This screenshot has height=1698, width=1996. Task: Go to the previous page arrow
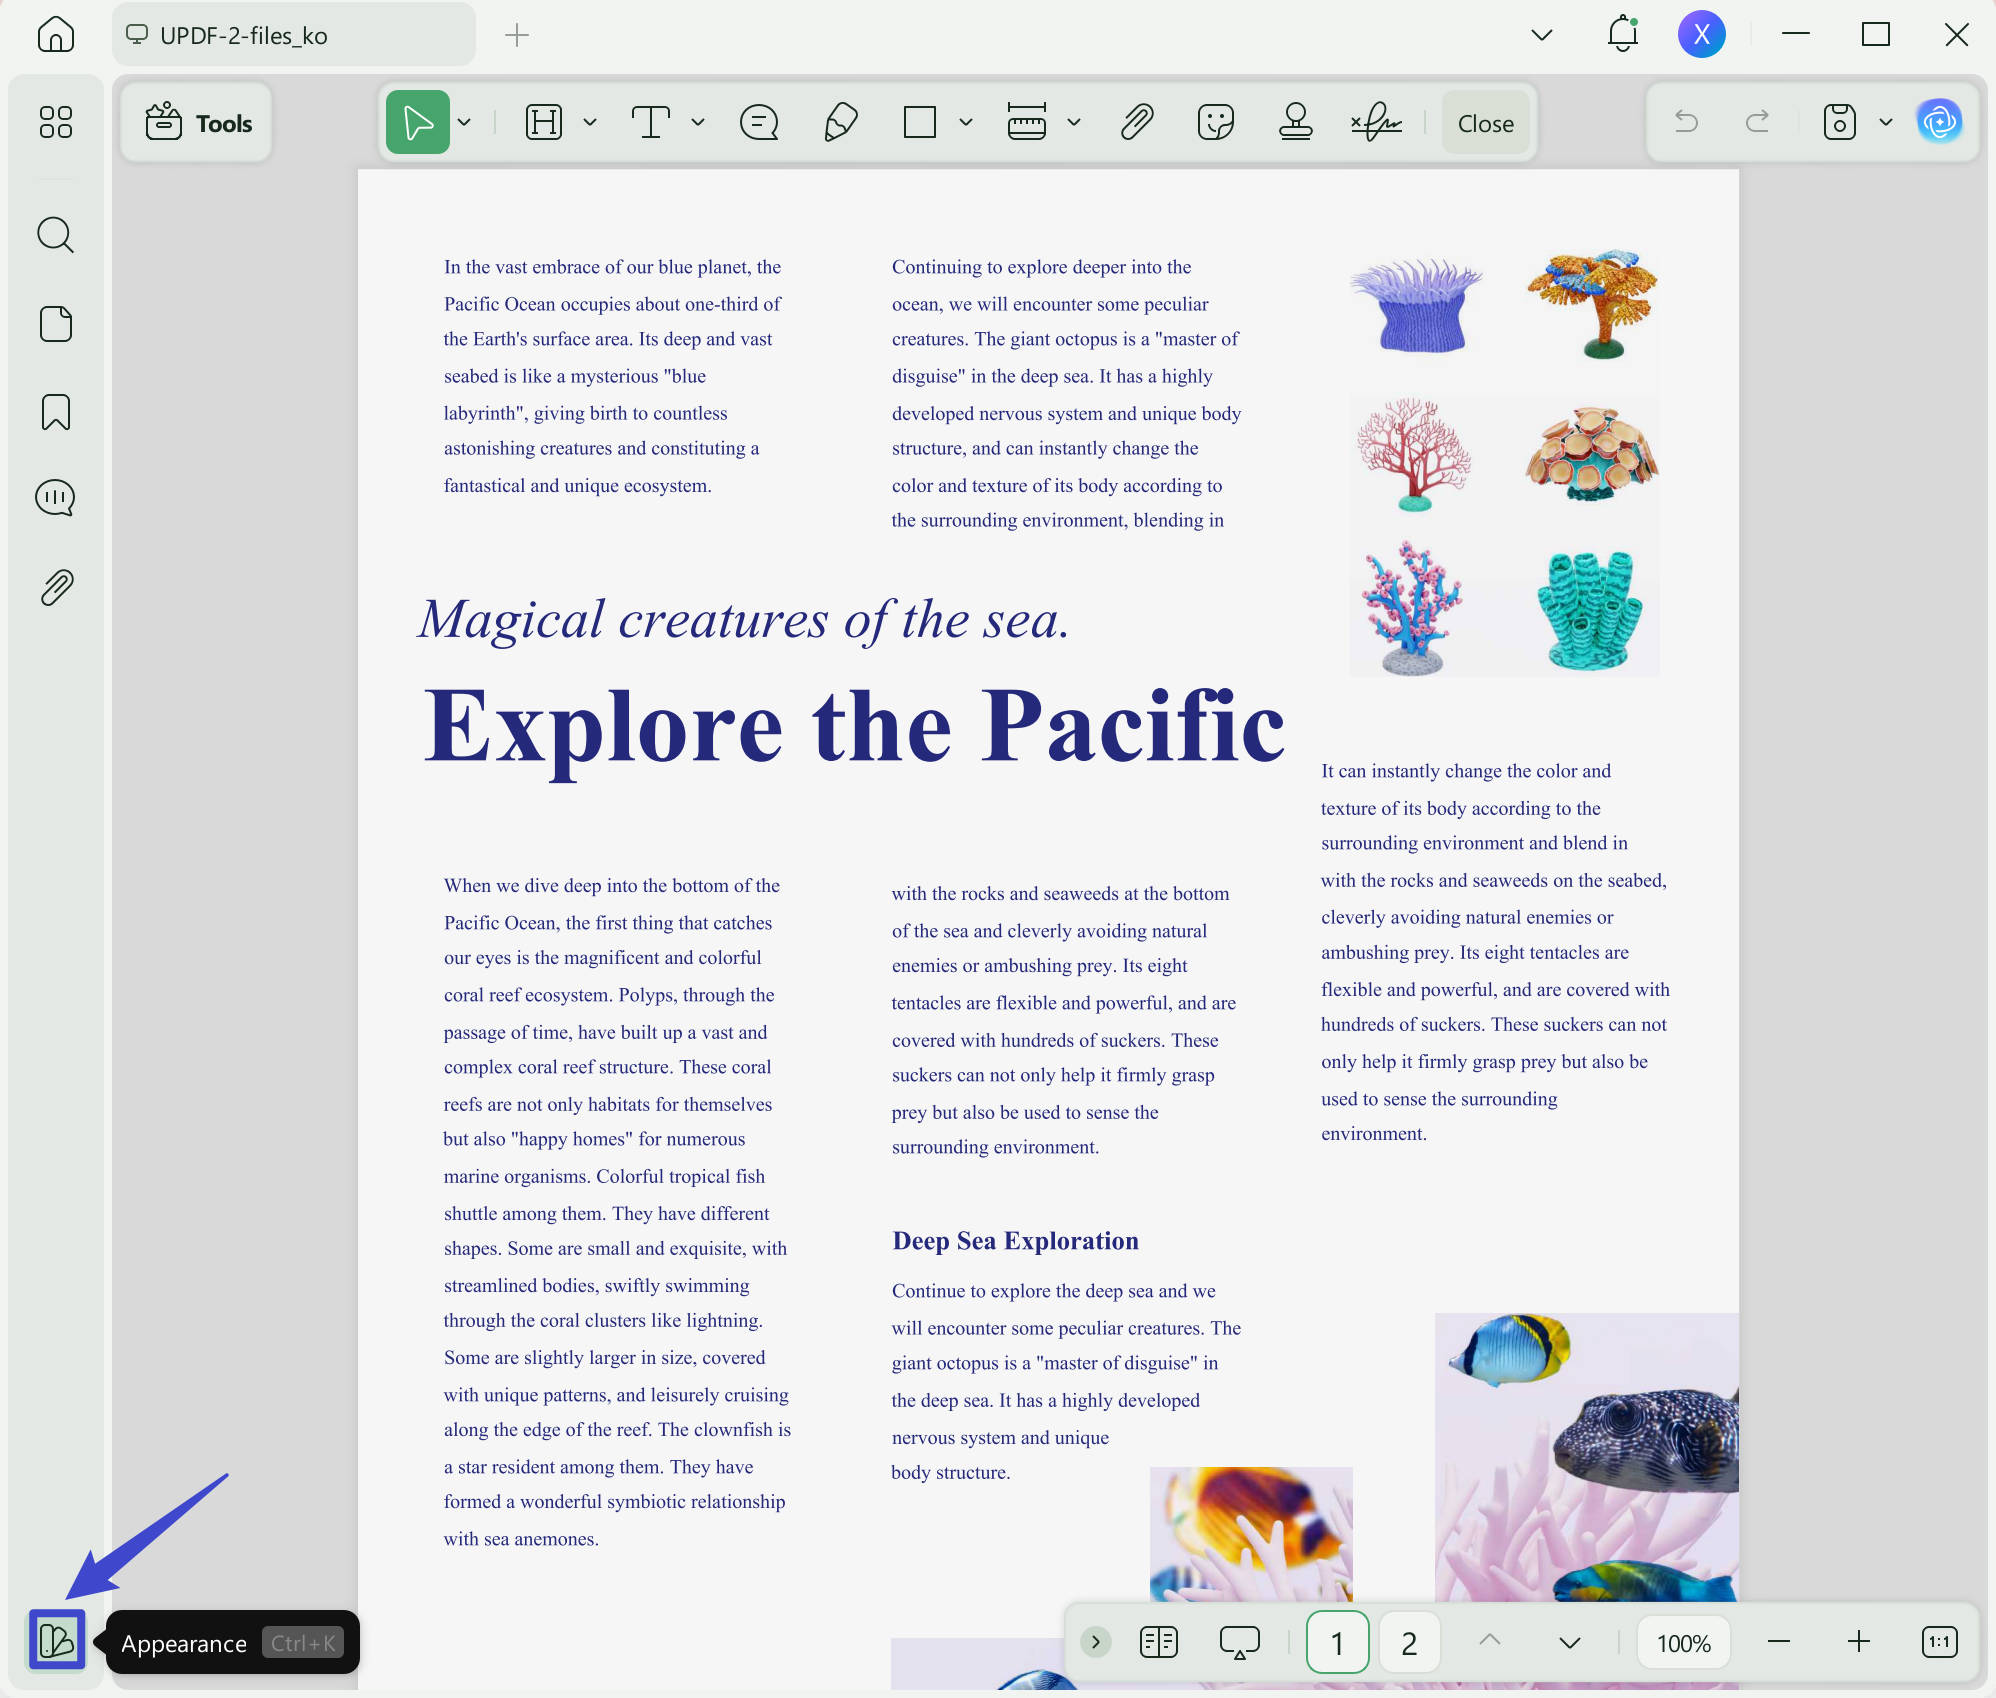click(1490, 1641)
